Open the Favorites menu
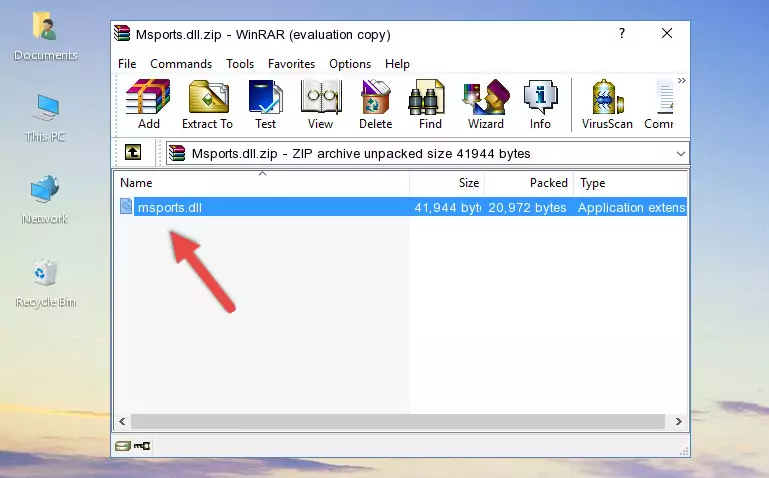Screen dimensions: 769x478 [x=291, y=64]
